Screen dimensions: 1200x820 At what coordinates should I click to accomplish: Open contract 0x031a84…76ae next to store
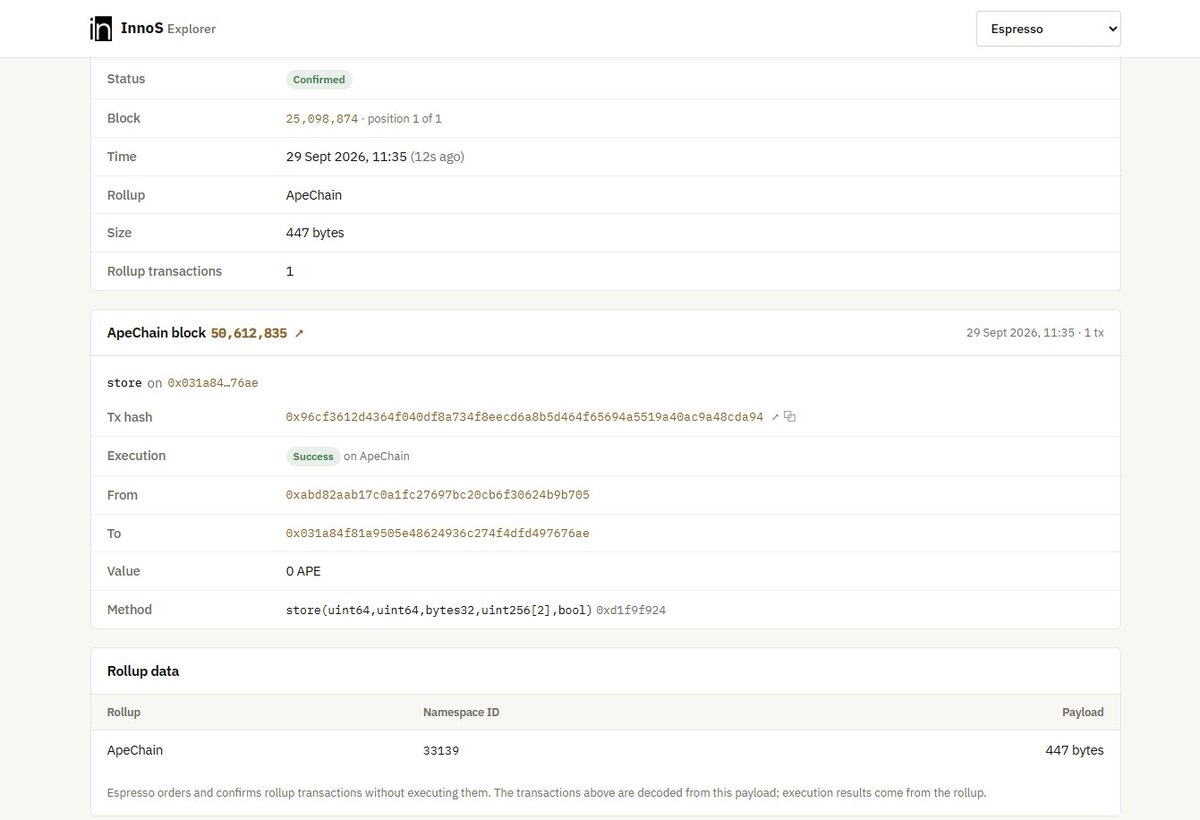point(213,383)
